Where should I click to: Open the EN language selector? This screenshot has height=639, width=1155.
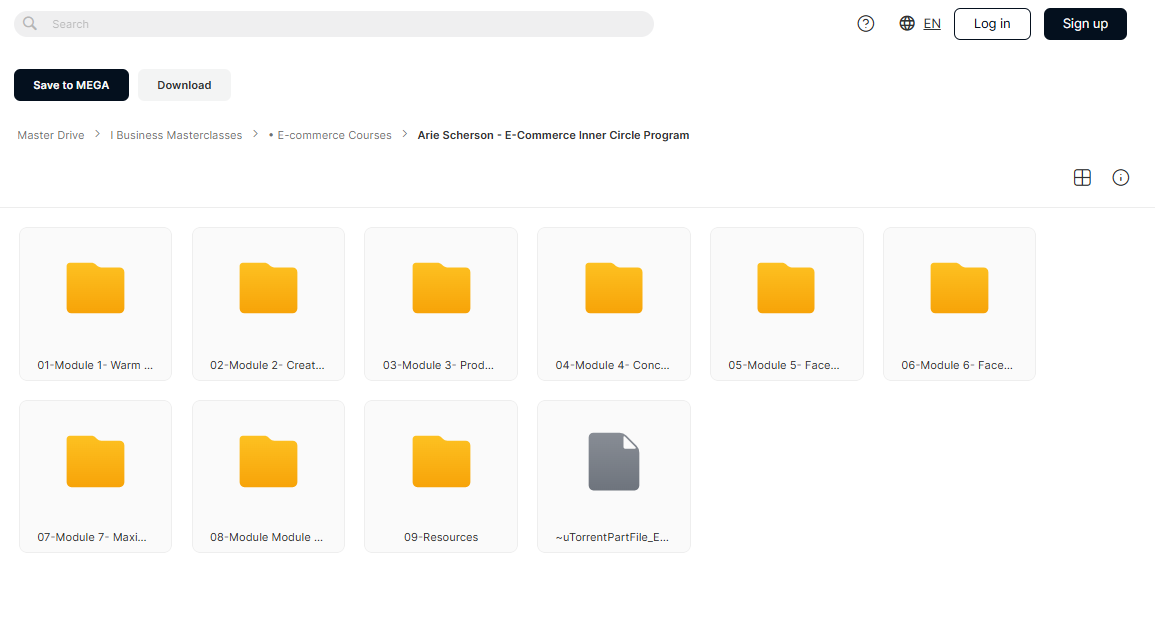pyautogui.click(x=932, y=24)
